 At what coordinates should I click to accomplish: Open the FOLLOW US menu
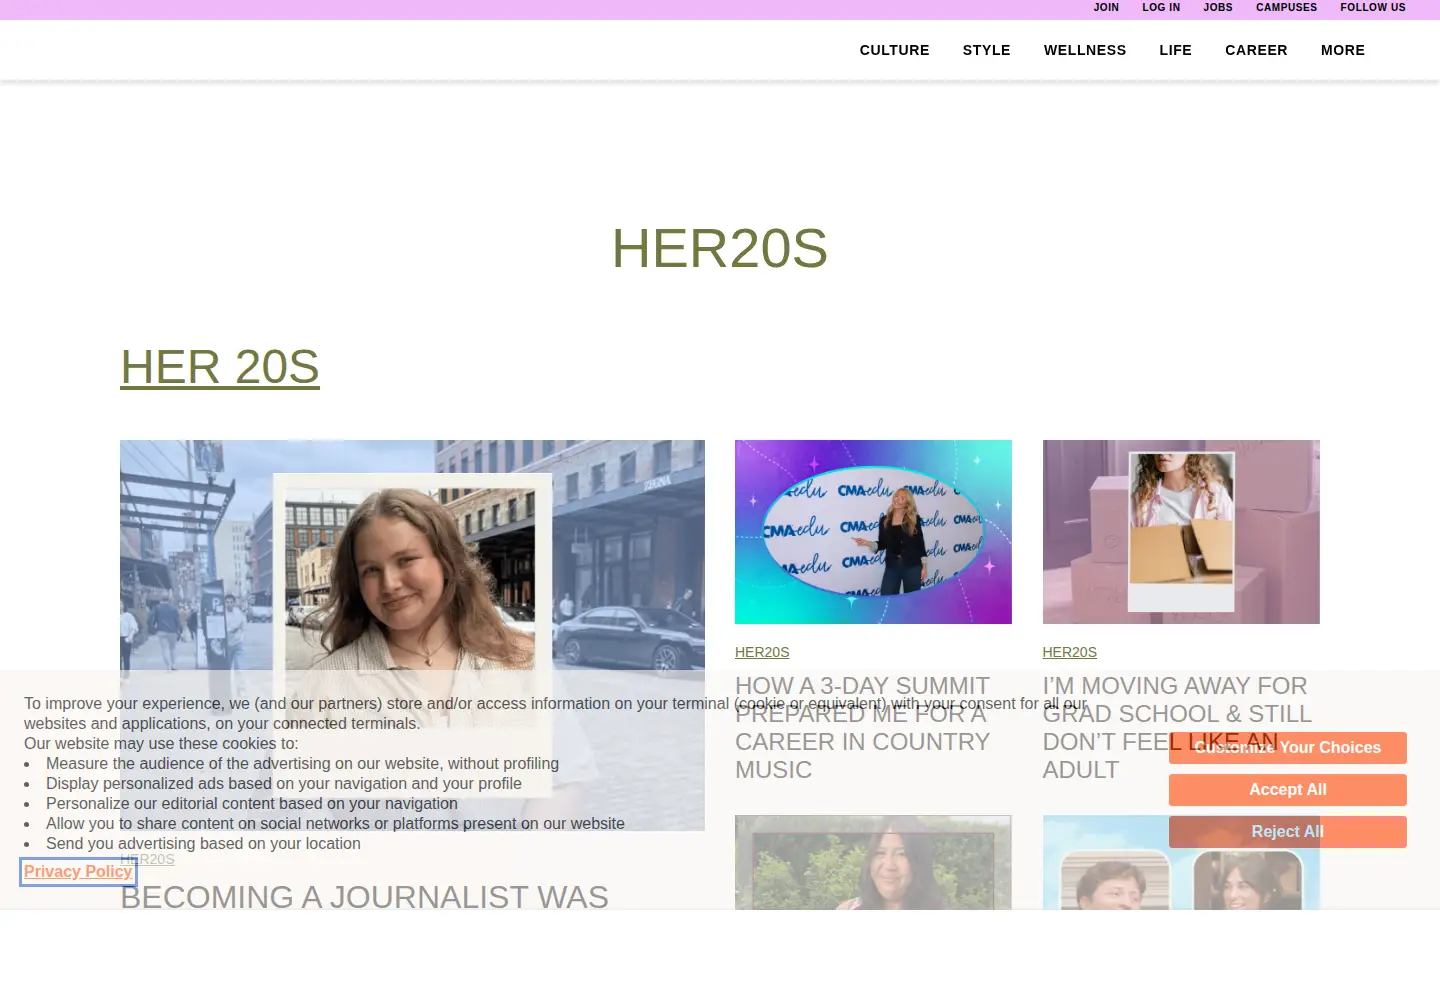click(1373, 7)
